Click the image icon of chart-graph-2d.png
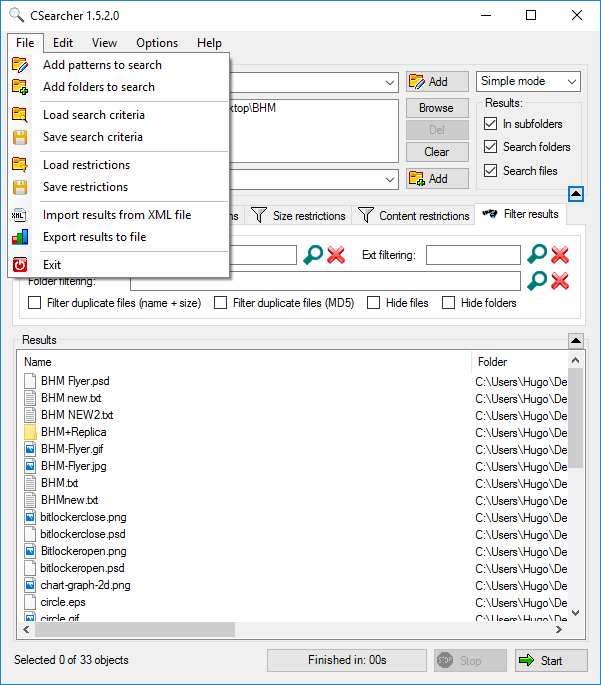This screenshot has width=601, height=685. point(30,585)
